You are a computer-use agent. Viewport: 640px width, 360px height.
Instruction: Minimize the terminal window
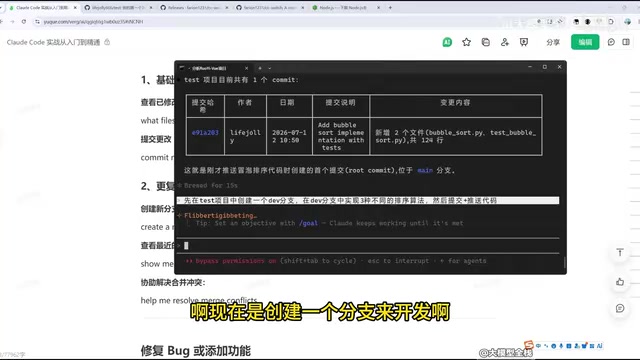(530, 67)
